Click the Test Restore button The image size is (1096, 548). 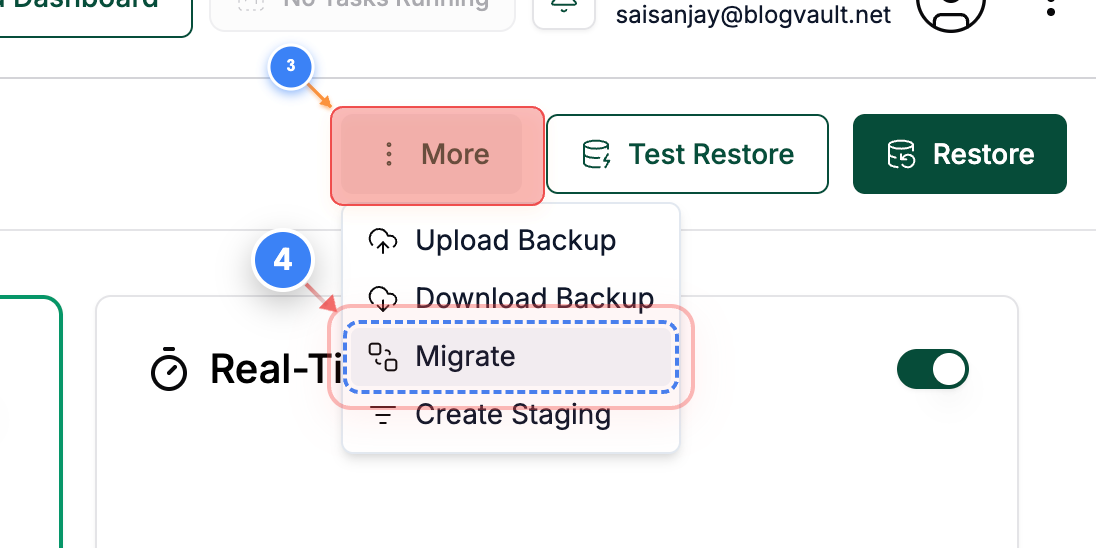pyautogui.click(x=687, y=154)
